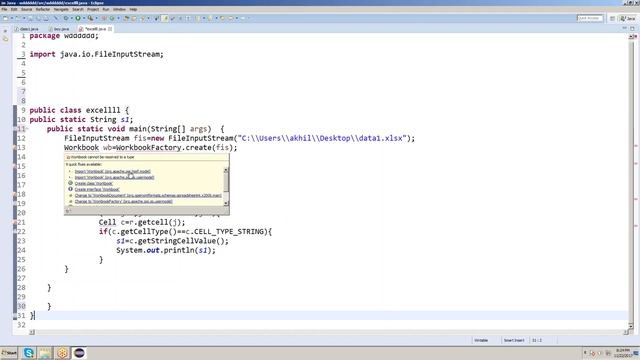Switch to the second .java editor tab
The height and width of the screenshot is (360, 640).
pyautogui.click(x=59, y=29)
